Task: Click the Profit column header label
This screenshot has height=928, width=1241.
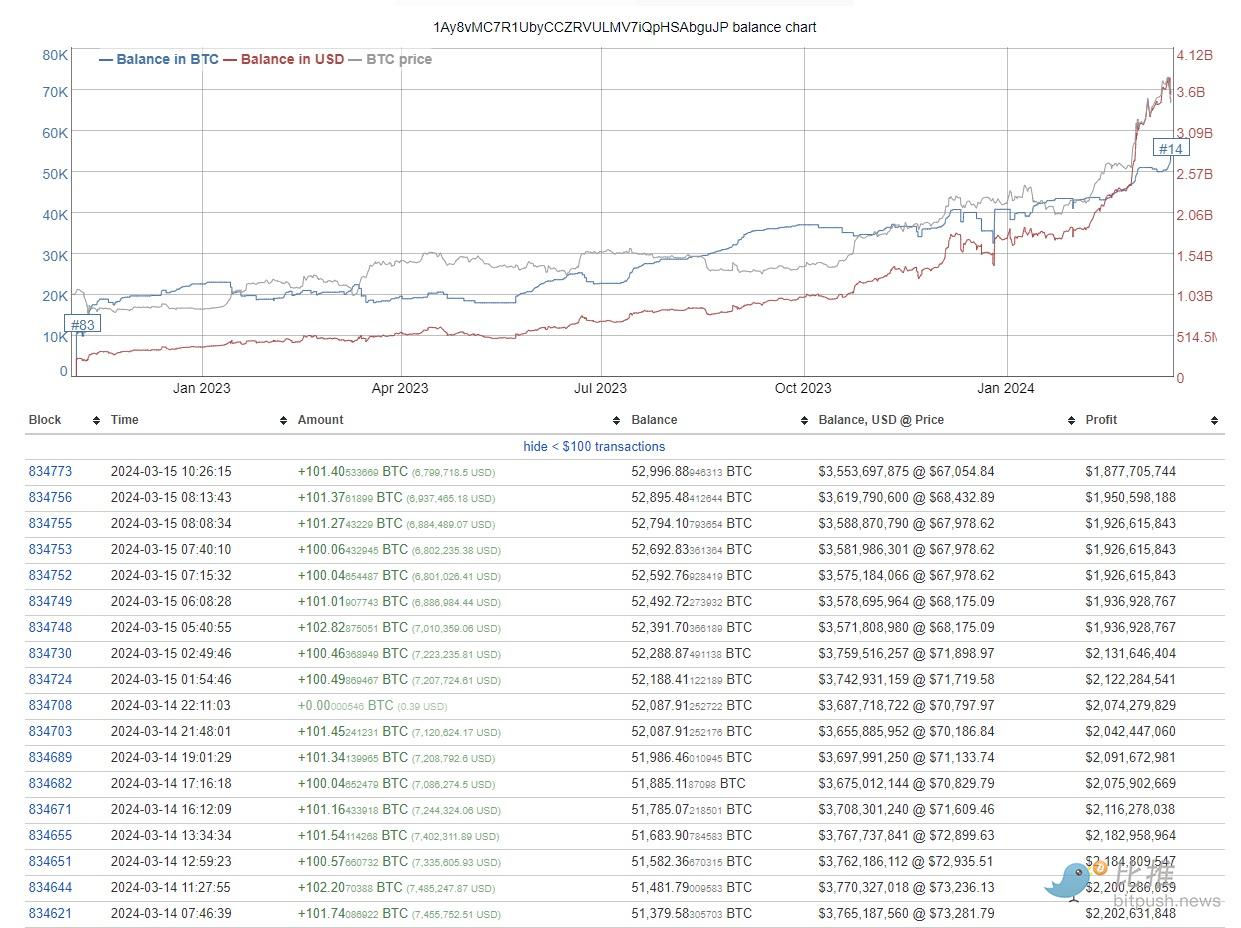Action: pyautogui.click(x=1101, y=420)
